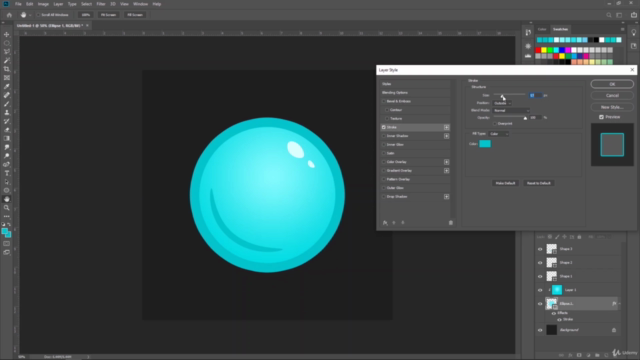Image resolution: width=640 pixels, height=360 pixels.
Task: Click the Home icon in options bar
Action: click(x=9, y=15)
